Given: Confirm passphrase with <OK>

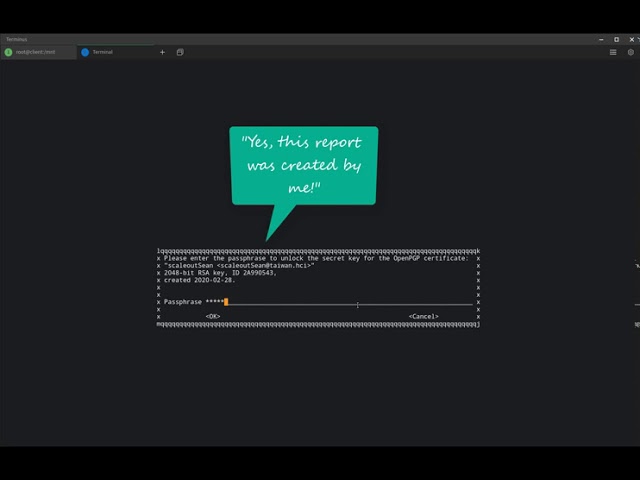Looking at the screenshot, I should coord(213,316).
